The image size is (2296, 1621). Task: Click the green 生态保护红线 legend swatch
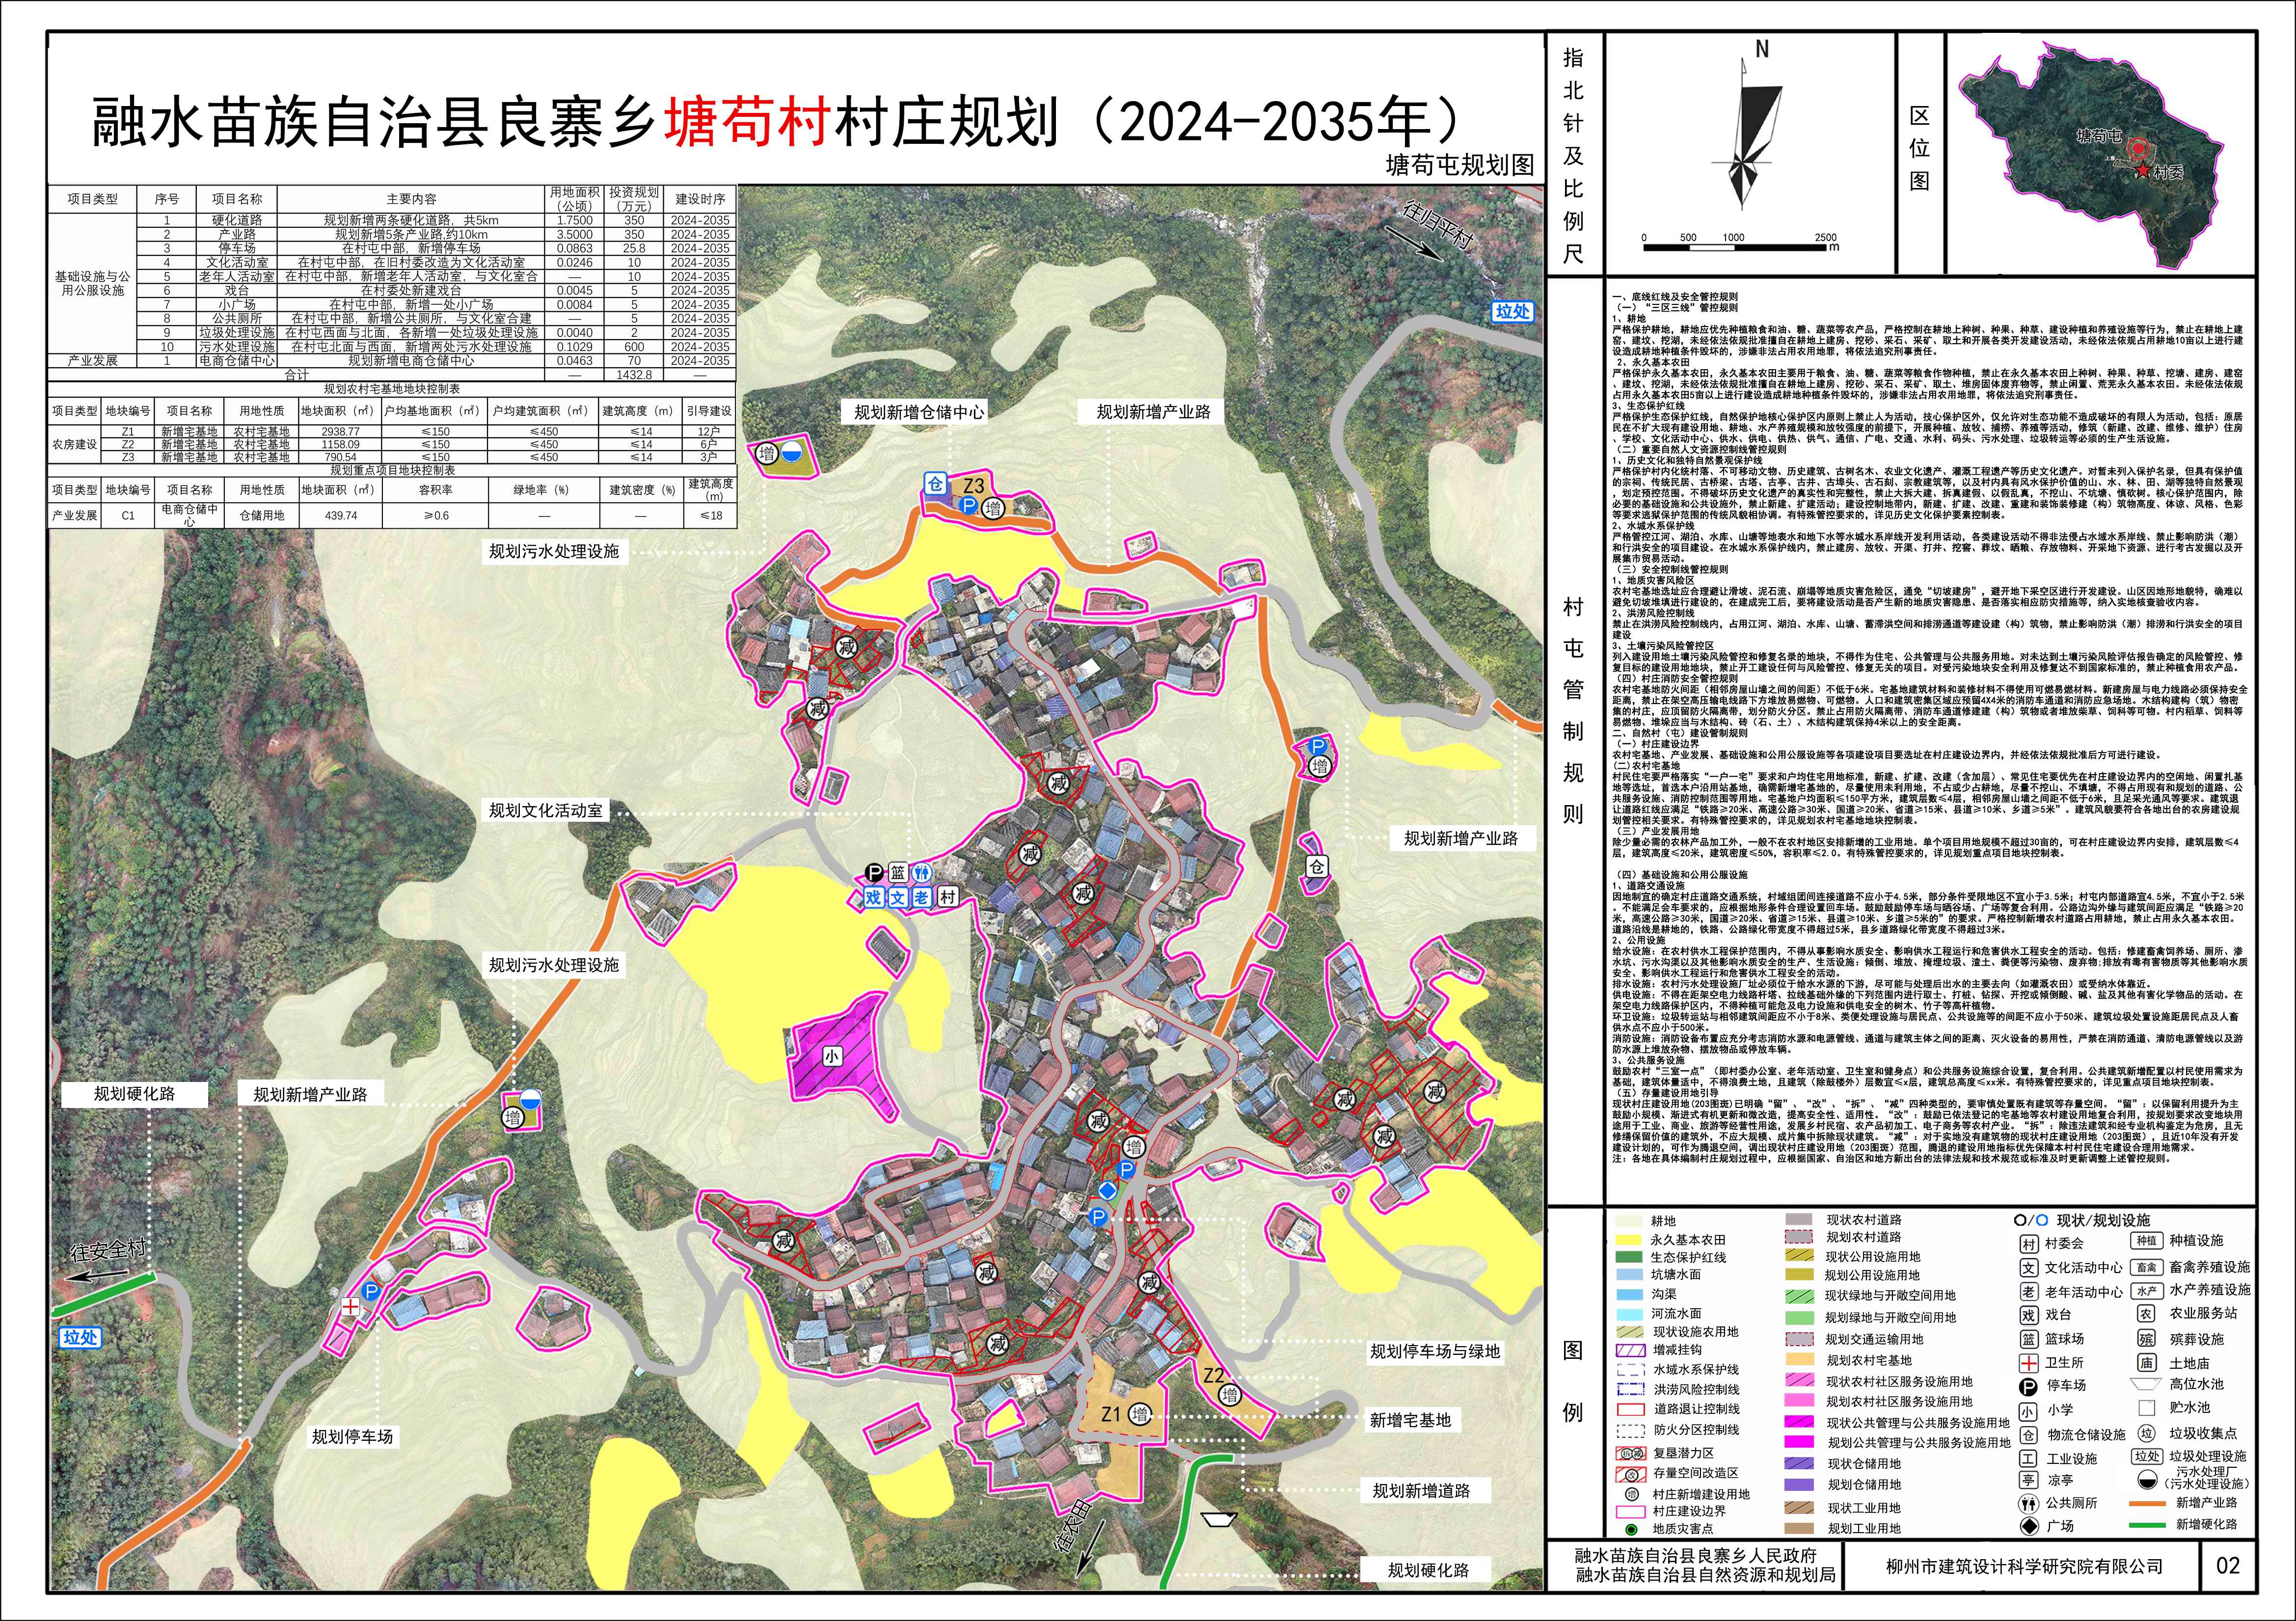coord(1629,1257)
